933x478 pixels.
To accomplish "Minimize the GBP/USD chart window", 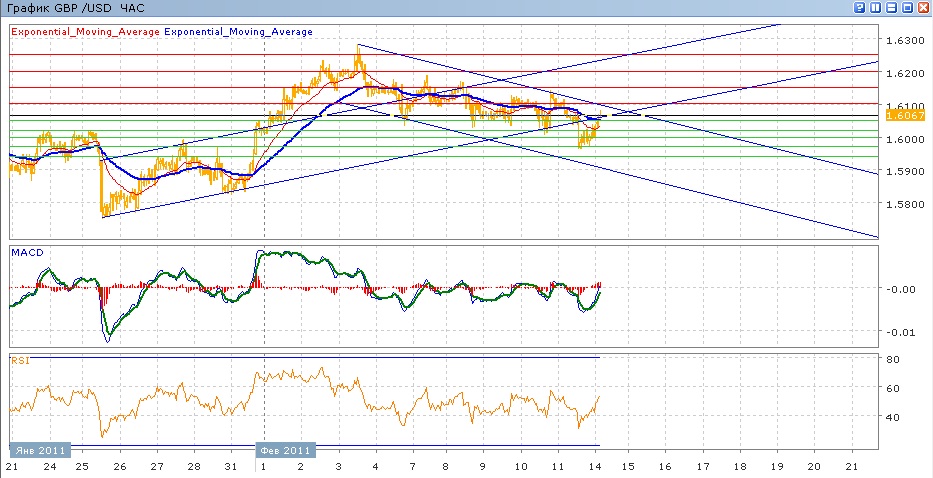I will tap(892, 7).
